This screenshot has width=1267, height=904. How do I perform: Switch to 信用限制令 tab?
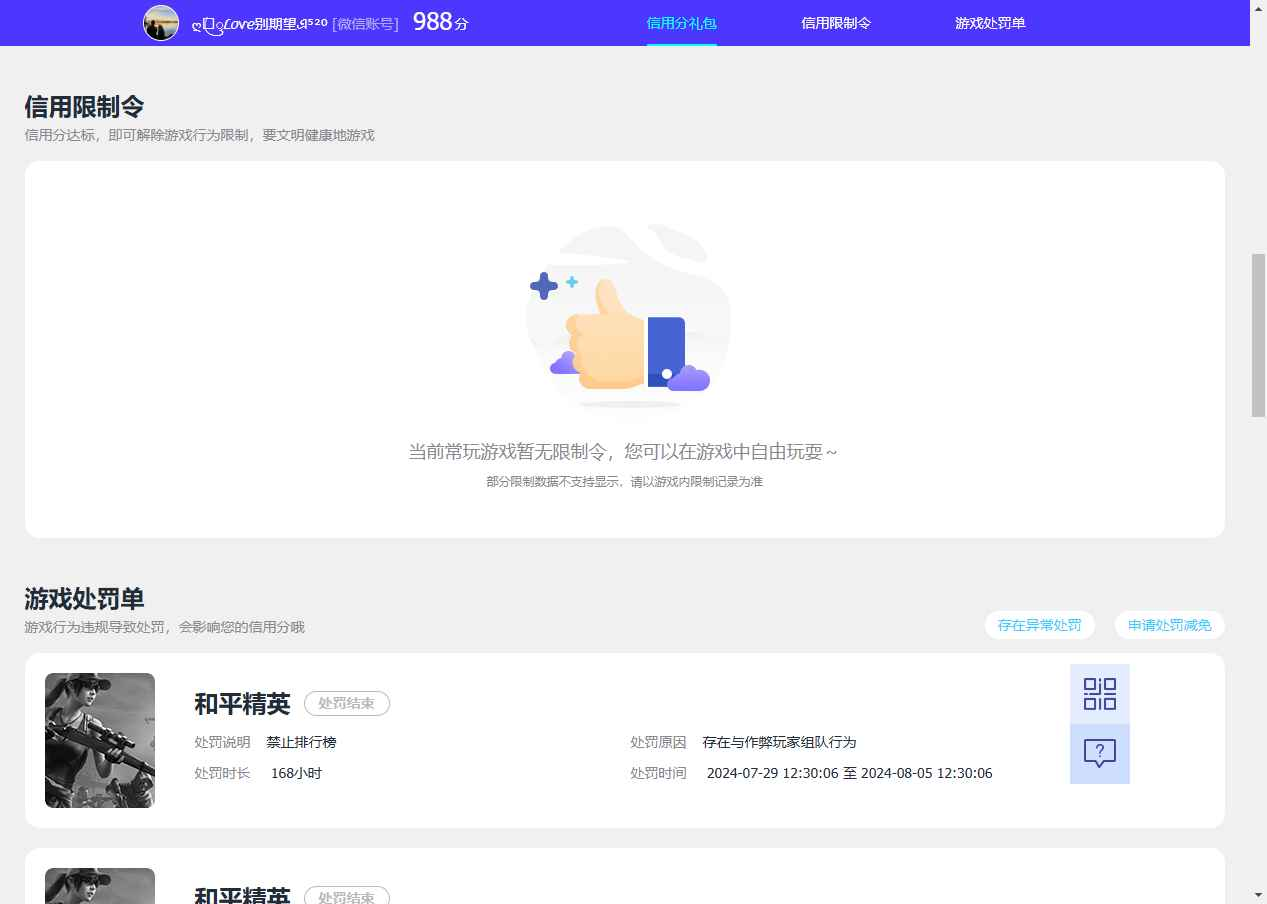(836, 23)
